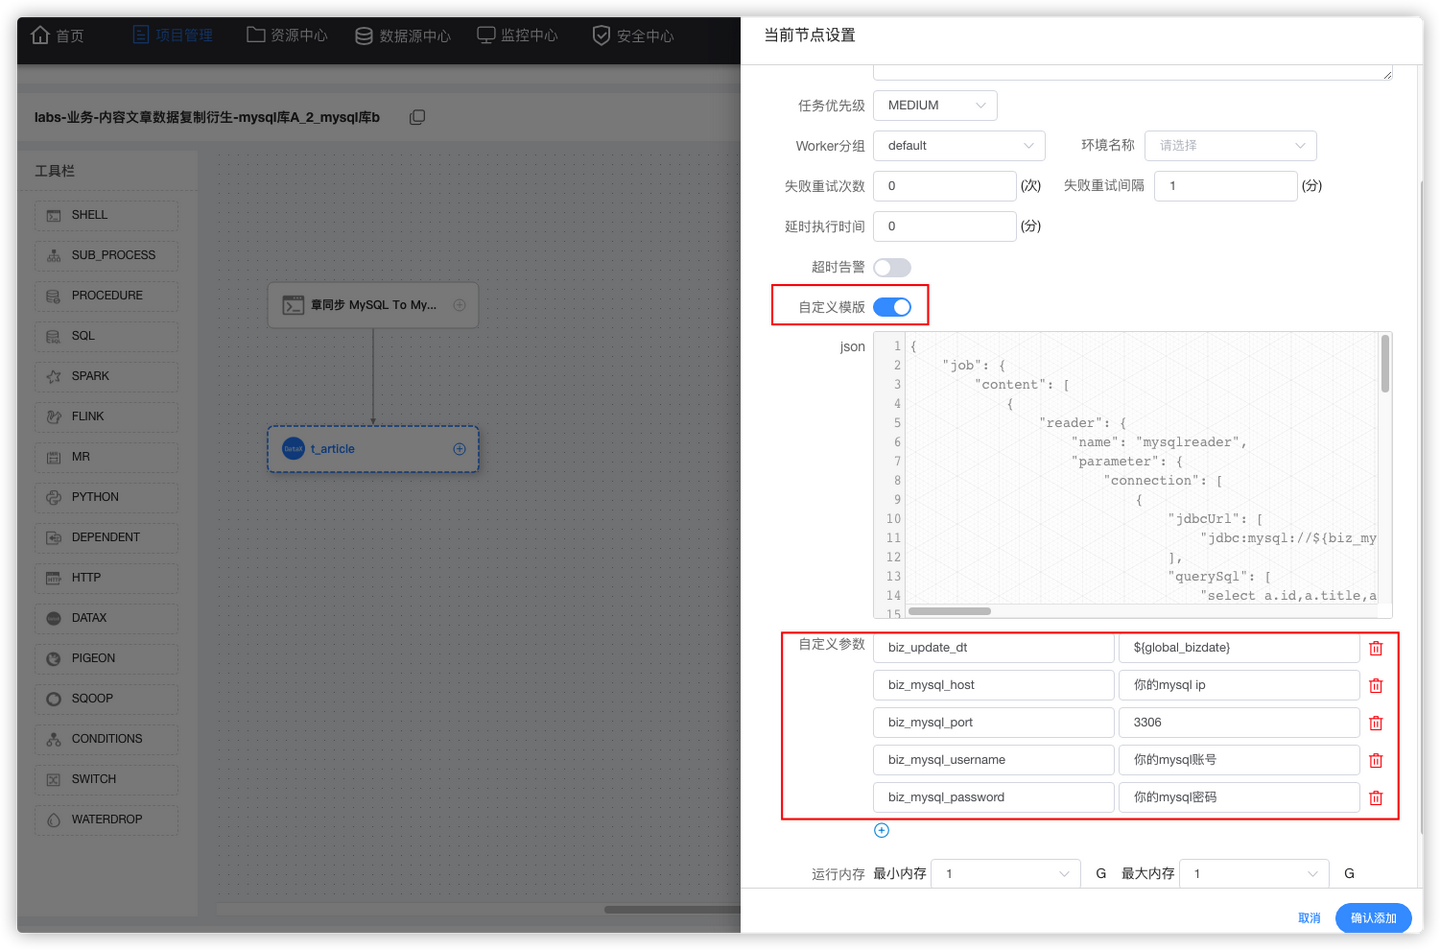Delete the biz_mysql_host parameter via trash icon
The height and width of the screenshot is (950, 1440).
pyautogui.click(x=1375, y=685)
